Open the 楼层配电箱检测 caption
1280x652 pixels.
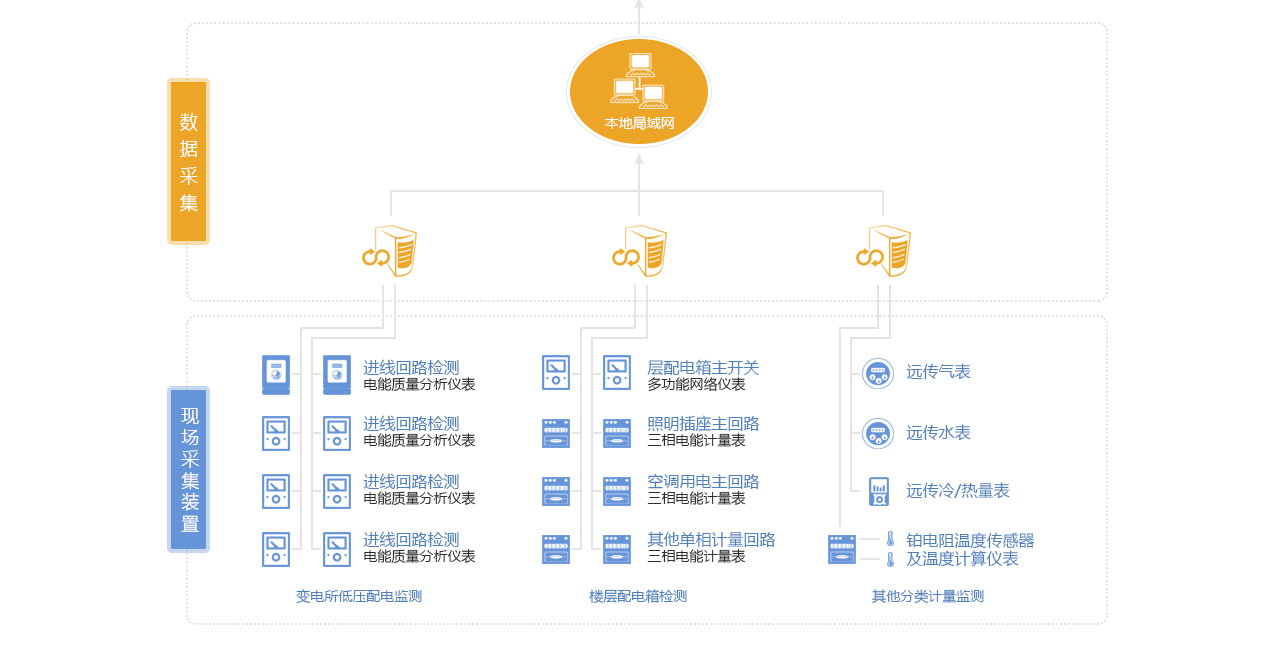[638, 596]
